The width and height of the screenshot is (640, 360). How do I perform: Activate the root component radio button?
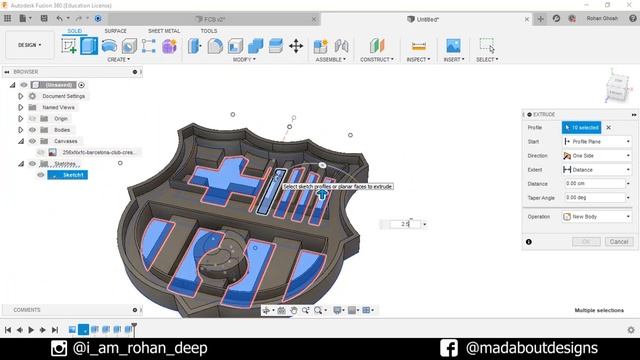81,85
